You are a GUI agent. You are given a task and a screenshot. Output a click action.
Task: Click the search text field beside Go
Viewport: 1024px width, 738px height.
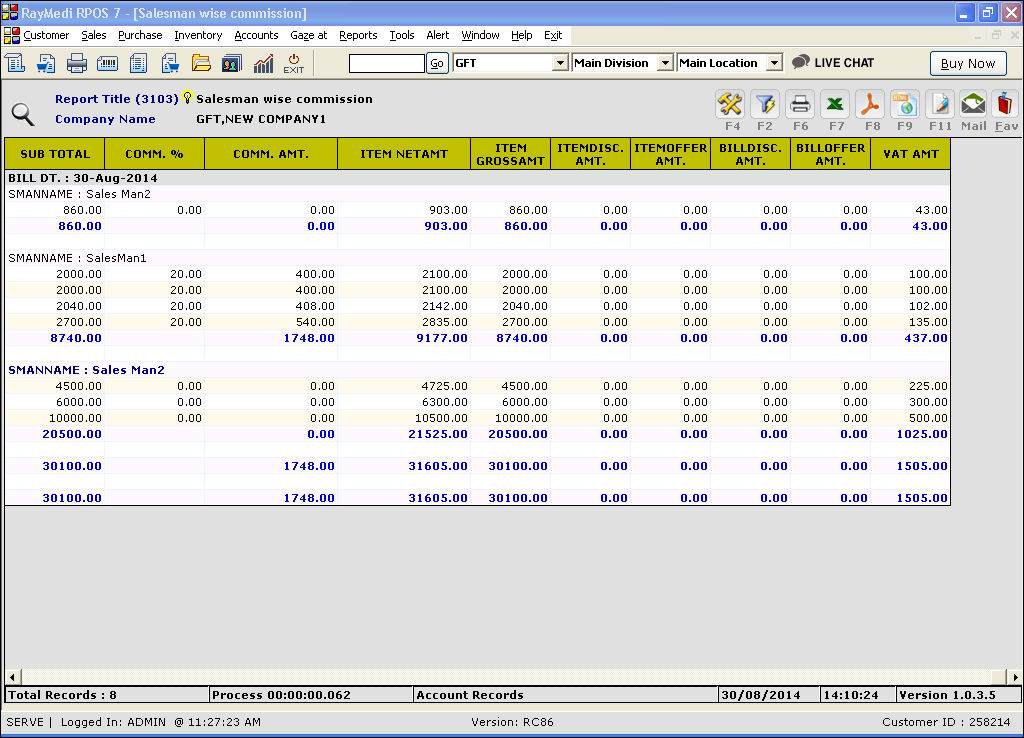click(386, 63)
